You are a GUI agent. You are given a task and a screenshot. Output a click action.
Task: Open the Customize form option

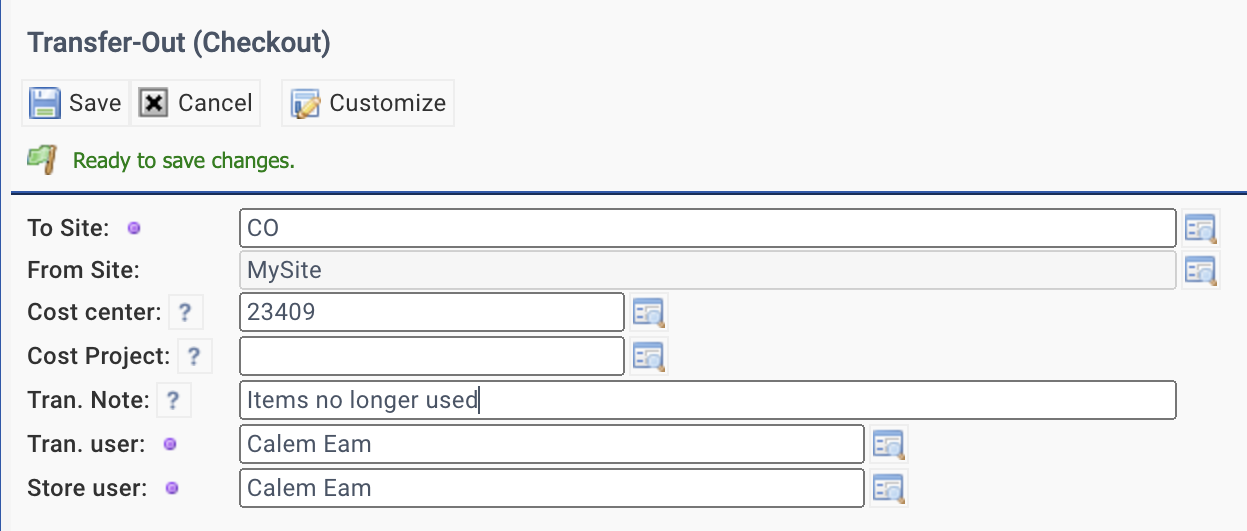(368, 103)
